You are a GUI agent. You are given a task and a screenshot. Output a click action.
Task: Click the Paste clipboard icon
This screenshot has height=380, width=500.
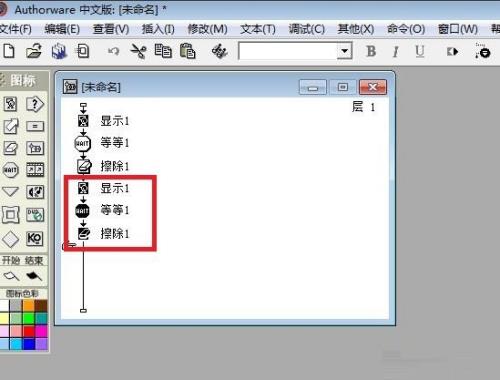tap(187, 51)
